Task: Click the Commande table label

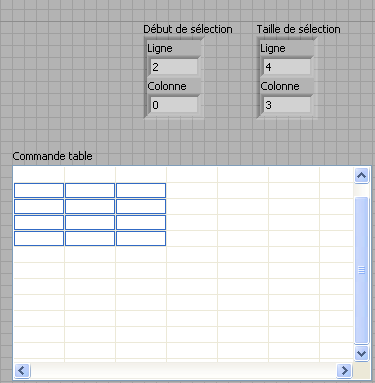Action: tap(52, 156)
